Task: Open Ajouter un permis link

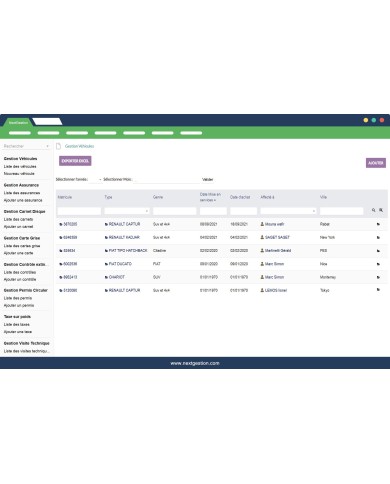Action: pos(19,305)
